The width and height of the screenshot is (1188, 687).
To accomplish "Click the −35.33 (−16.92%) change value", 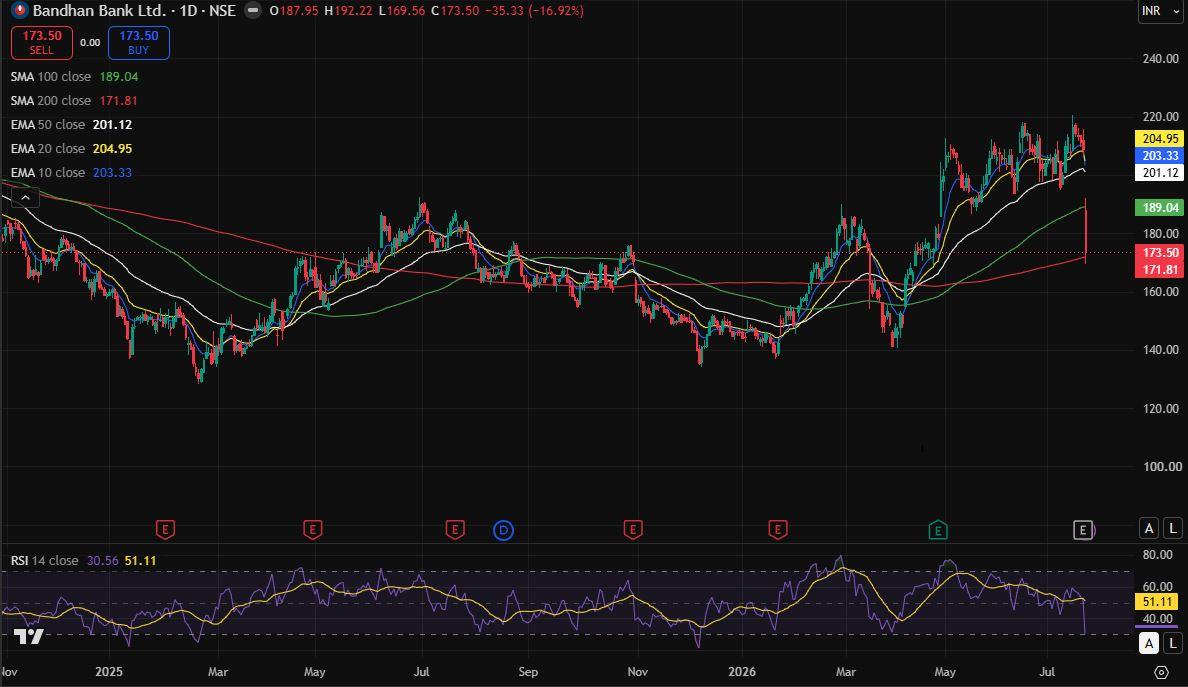I will click(536, 11).
